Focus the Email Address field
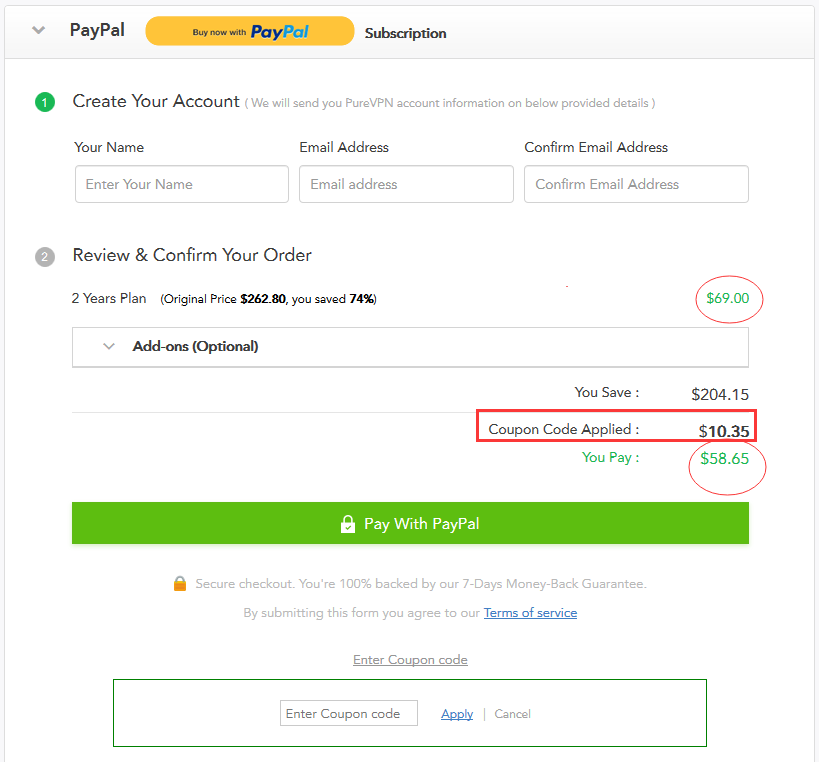 (x=406, y=184)
